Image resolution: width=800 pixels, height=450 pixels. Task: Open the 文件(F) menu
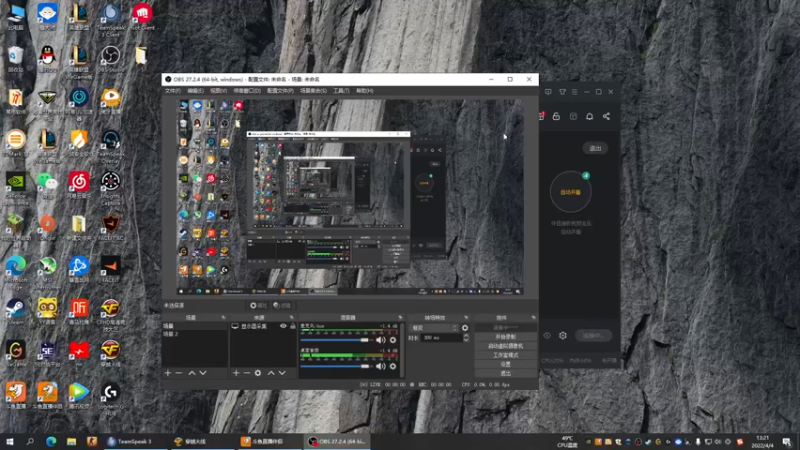click(x=173, y=91)
